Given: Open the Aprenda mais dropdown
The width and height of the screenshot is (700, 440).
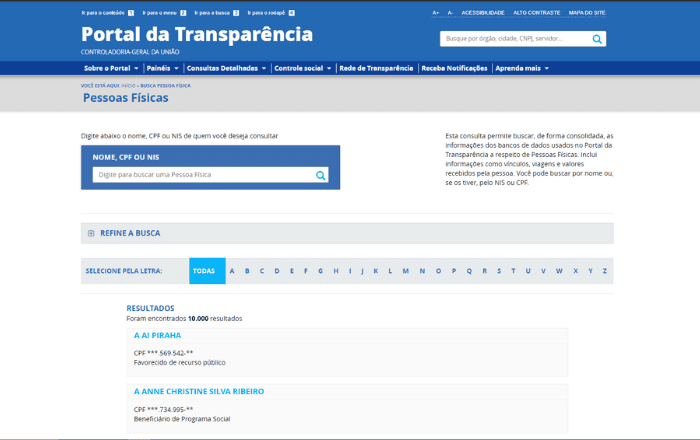Looking at the screenshot, I should tap(521, 68).
